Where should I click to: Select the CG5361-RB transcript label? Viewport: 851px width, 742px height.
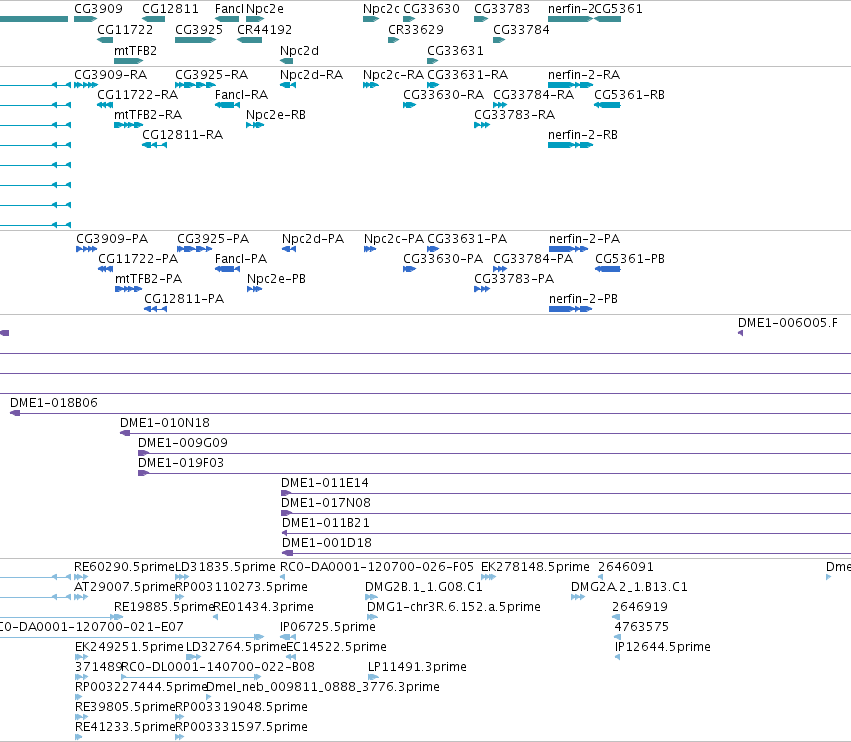(630, 95)
